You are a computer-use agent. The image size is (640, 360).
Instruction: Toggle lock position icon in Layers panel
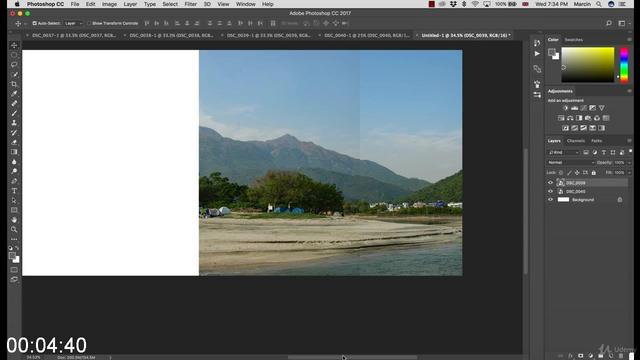[577, 173]
